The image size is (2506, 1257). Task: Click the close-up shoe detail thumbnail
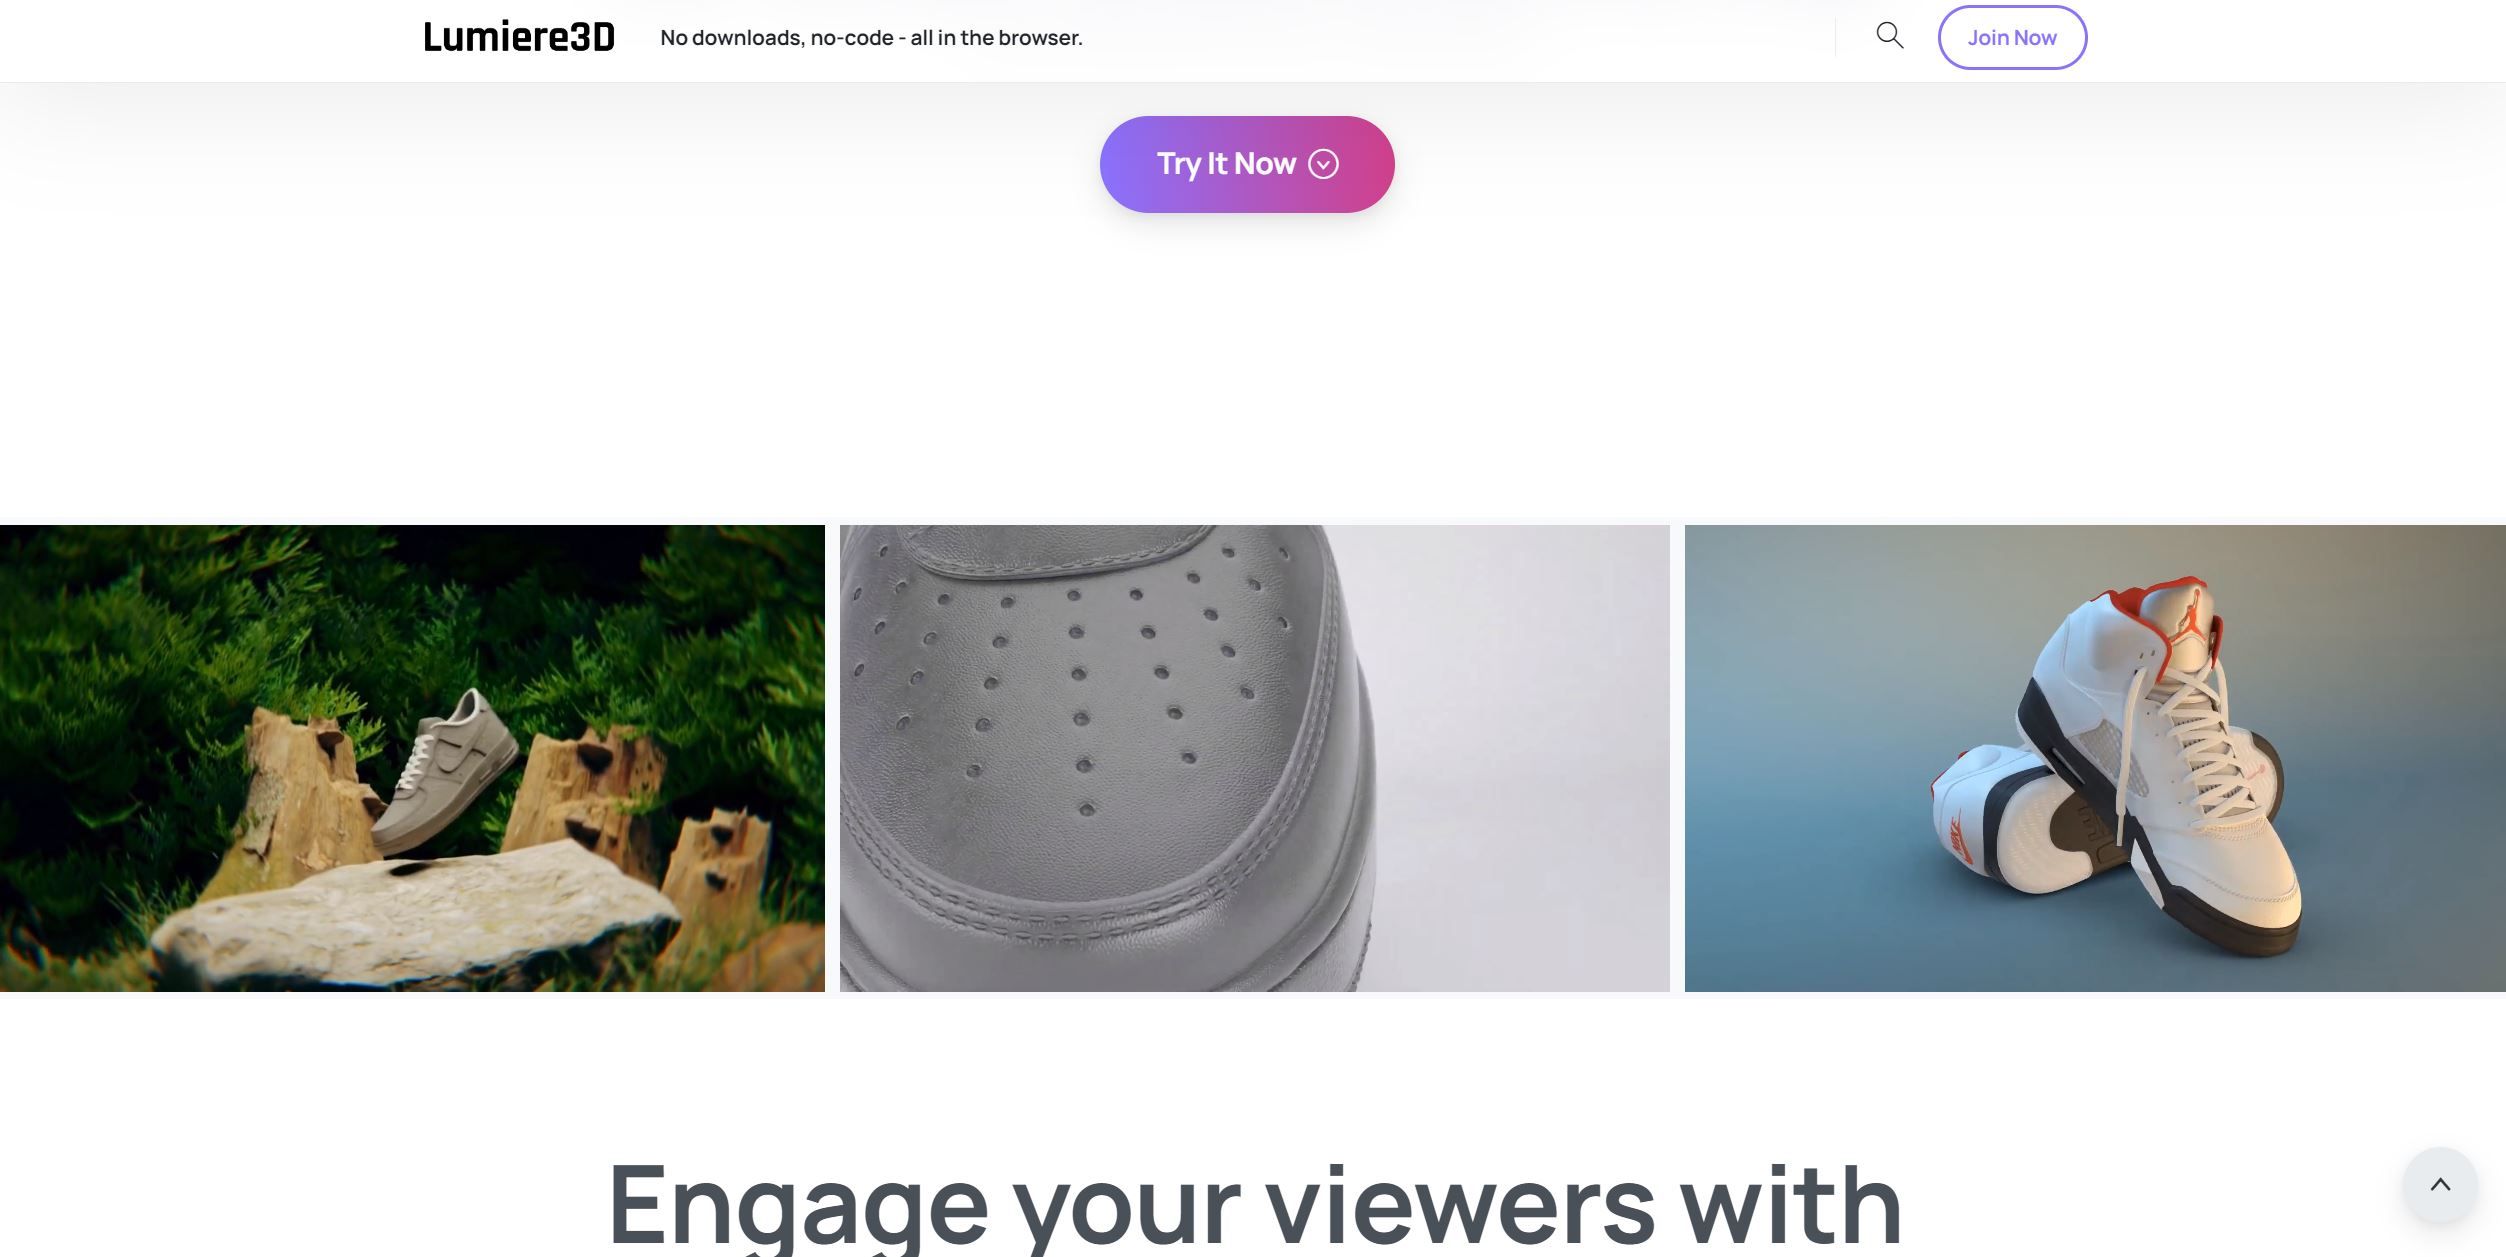(x=1255, y=758)
